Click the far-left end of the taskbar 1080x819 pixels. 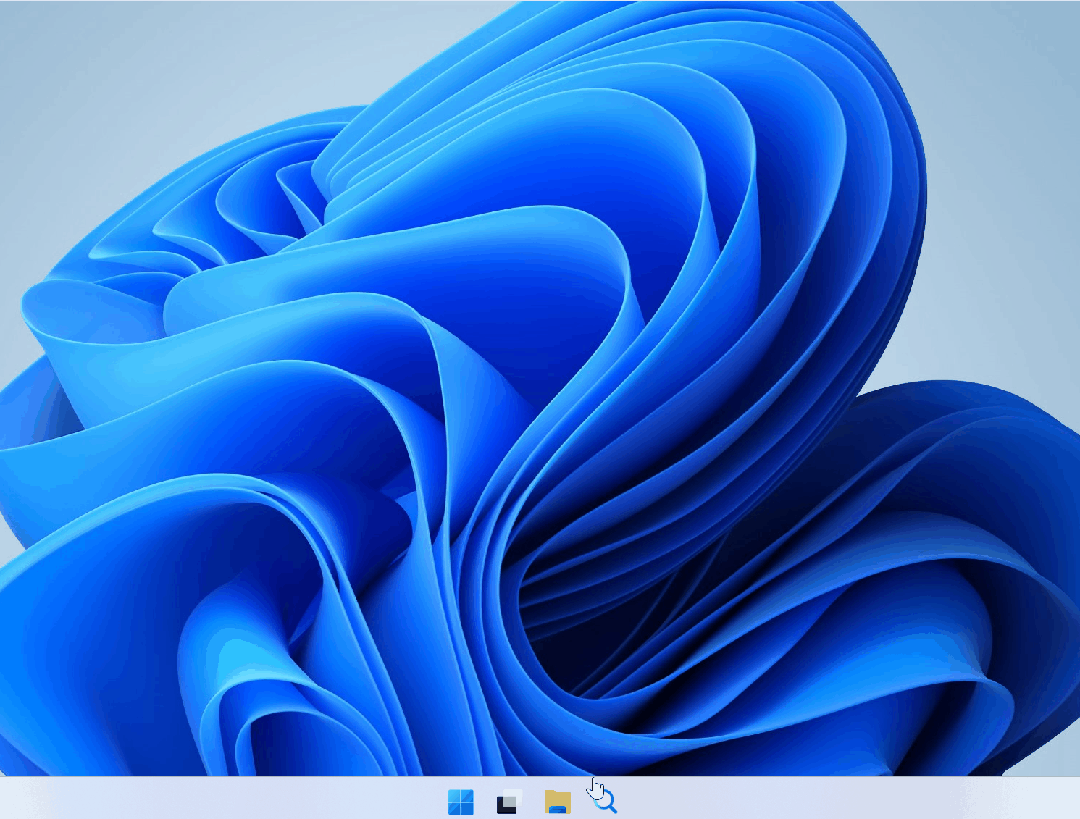[10, 800]
